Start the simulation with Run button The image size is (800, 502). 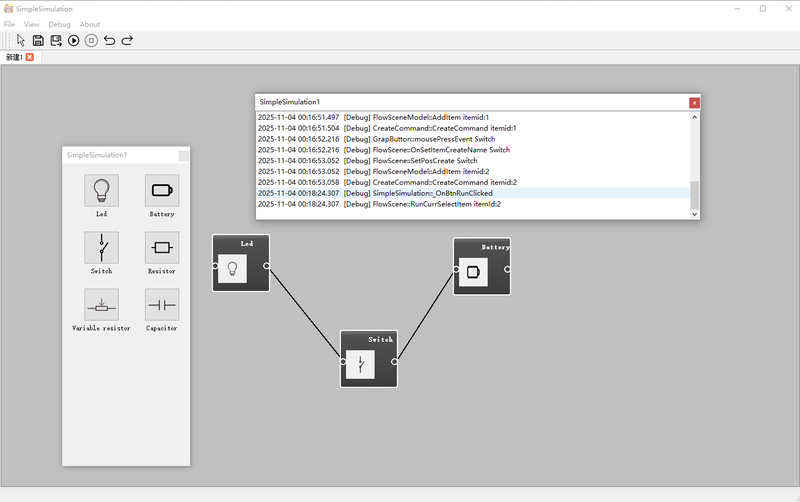point(74,40)
